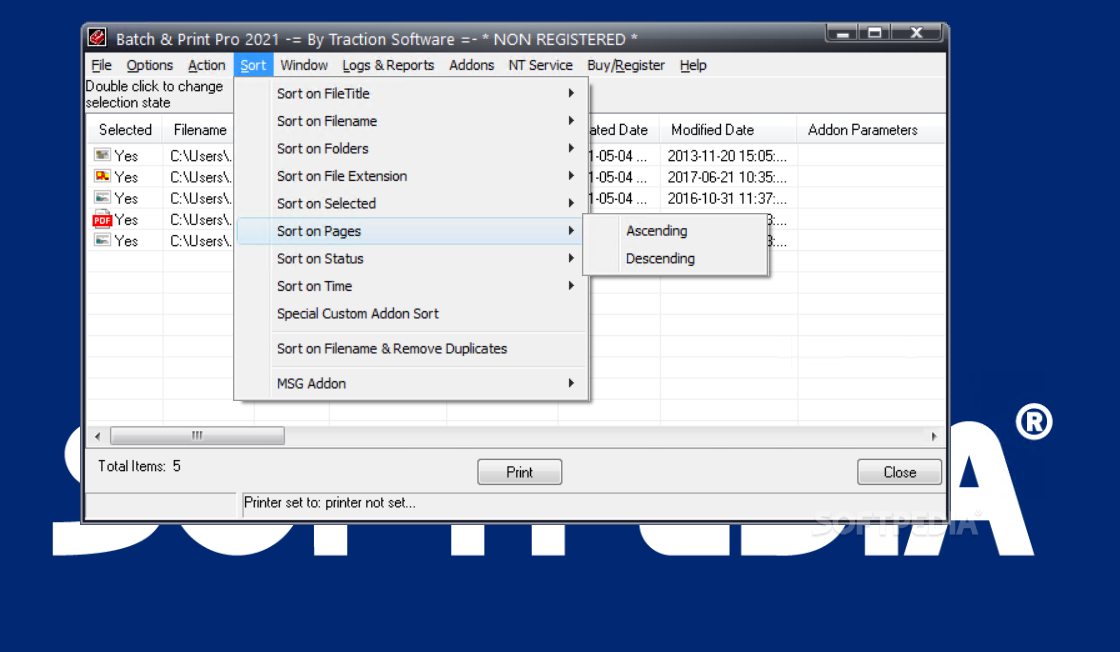Click the Modified Date column header
Viewport: 1120px width, 652px height.
point(728,130)
